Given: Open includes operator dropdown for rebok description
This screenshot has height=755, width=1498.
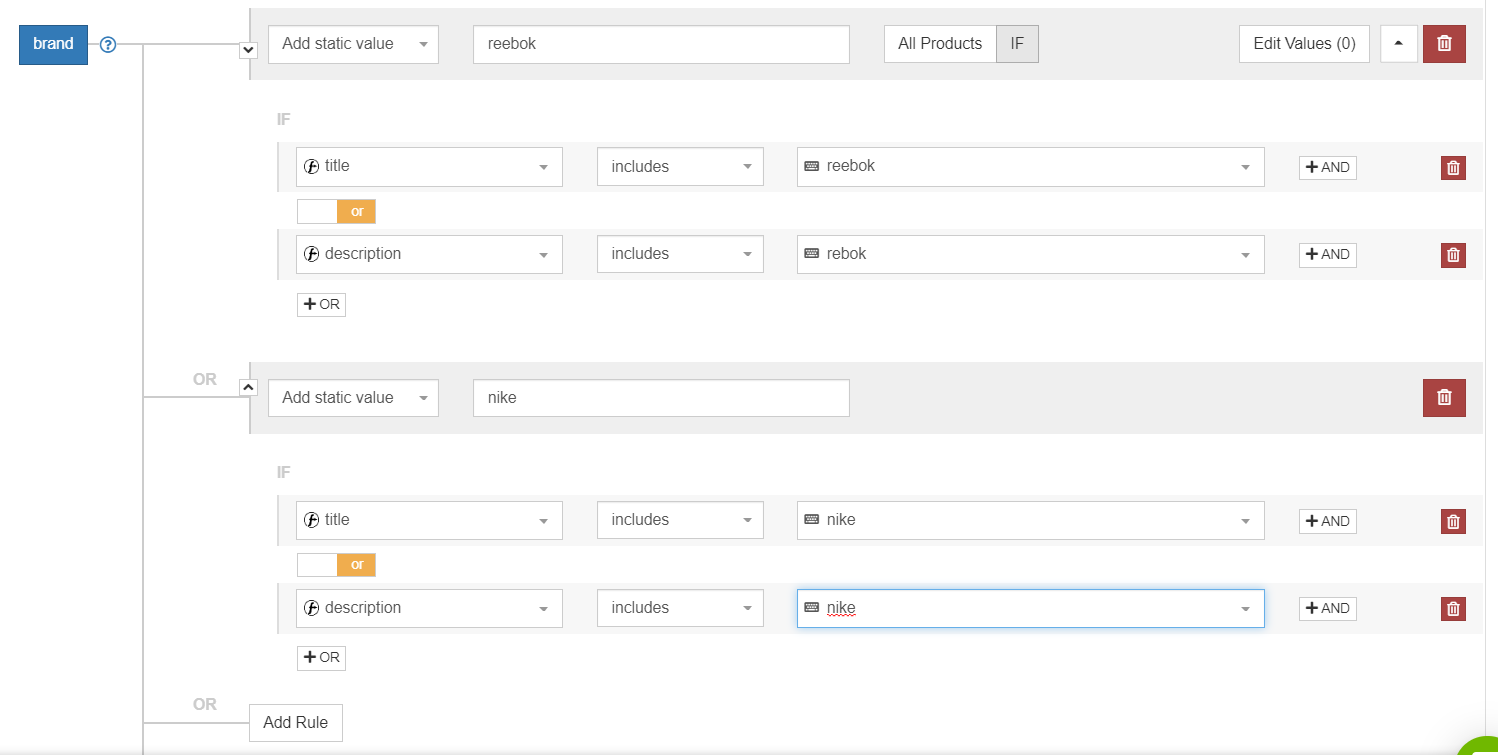Looking at the screenshot, I should click(680, 254).
